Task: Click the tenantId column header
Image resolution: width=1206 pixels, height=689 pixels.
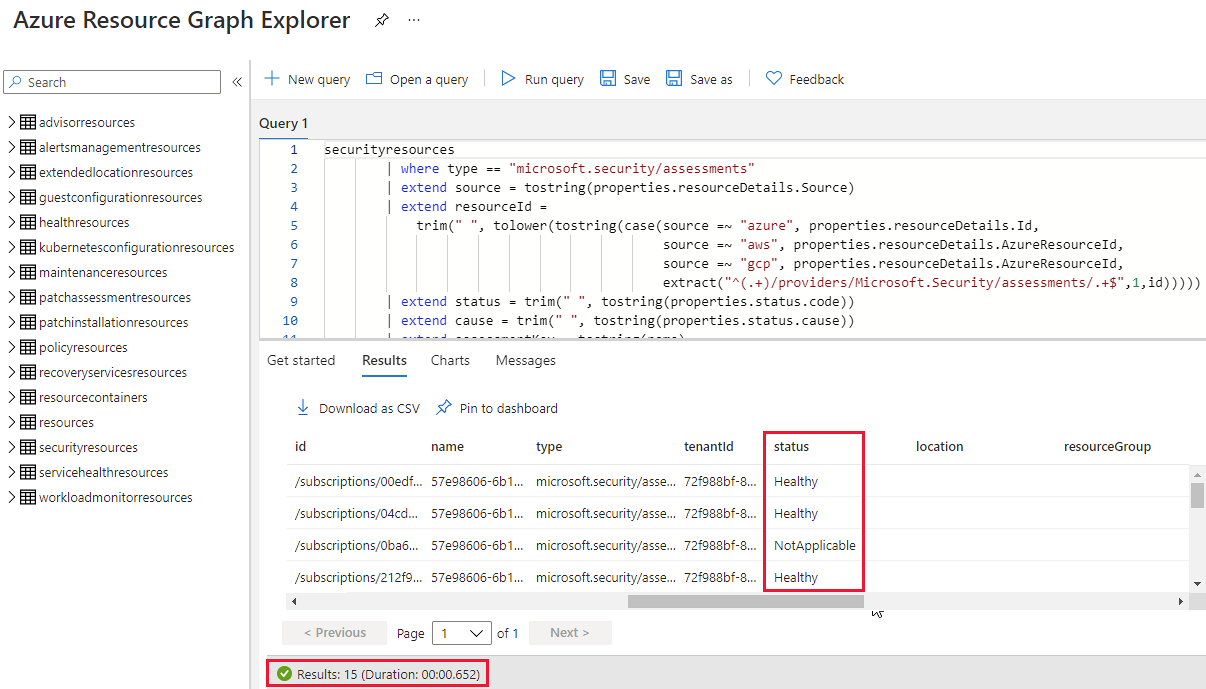Action: [x=709, y=446]
